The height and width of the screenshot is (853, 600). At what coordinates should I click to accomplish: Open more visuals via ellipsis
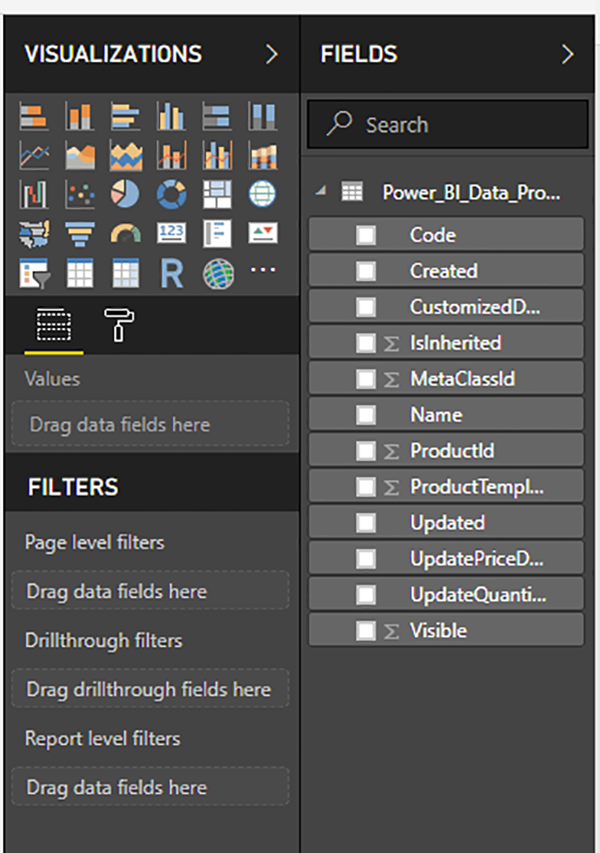point(262,270)
